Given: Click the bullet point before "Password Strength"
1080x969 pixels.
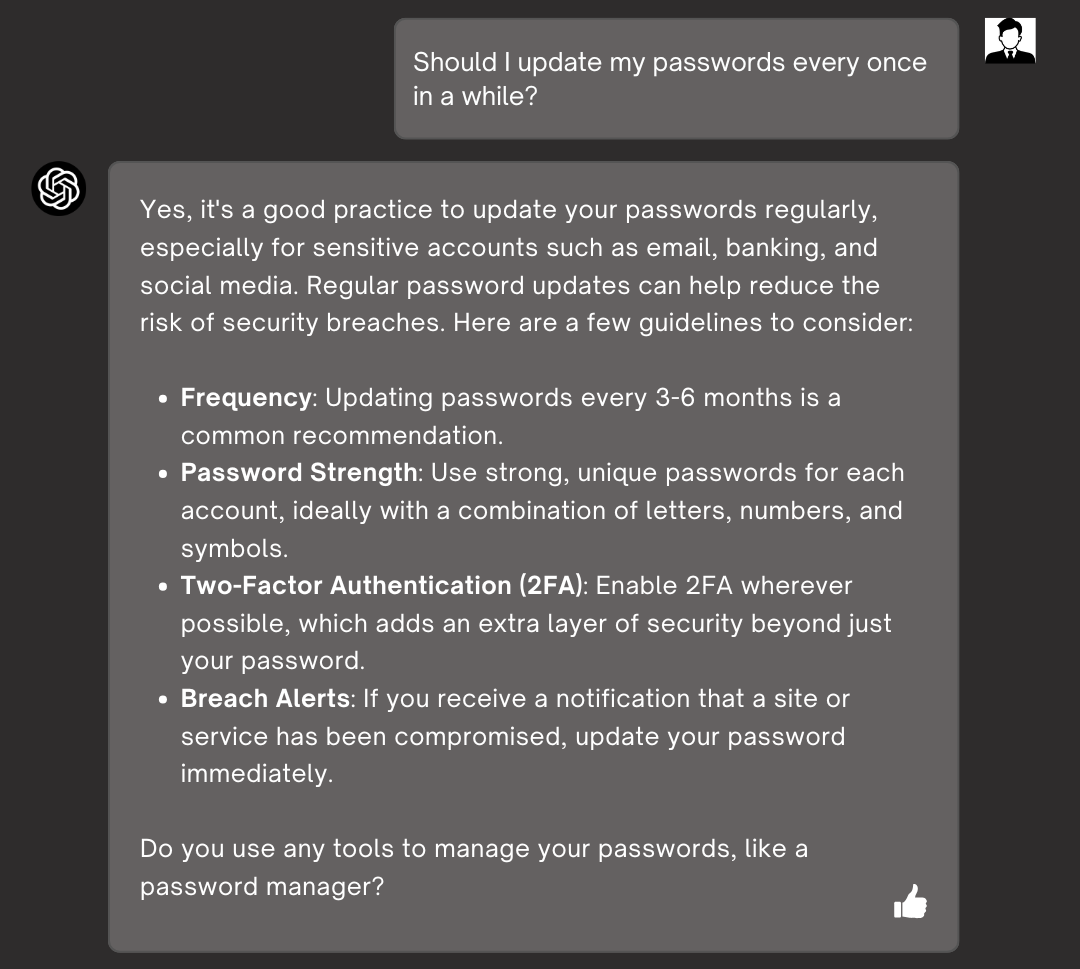Looking at the screenshot, I should (x=163, y=473).
